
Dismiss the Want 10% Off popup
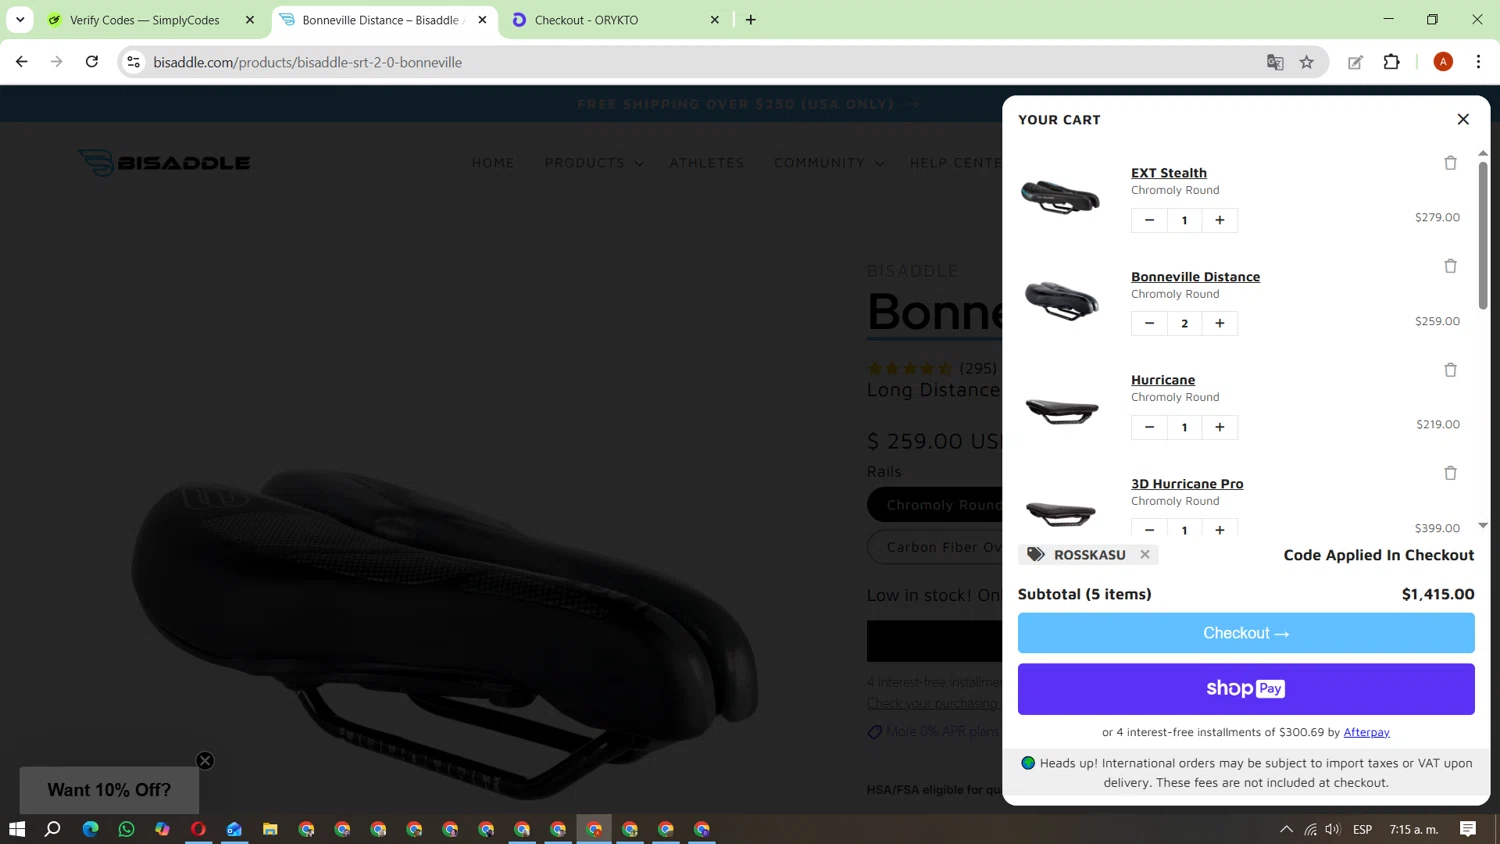pos(205,761)
